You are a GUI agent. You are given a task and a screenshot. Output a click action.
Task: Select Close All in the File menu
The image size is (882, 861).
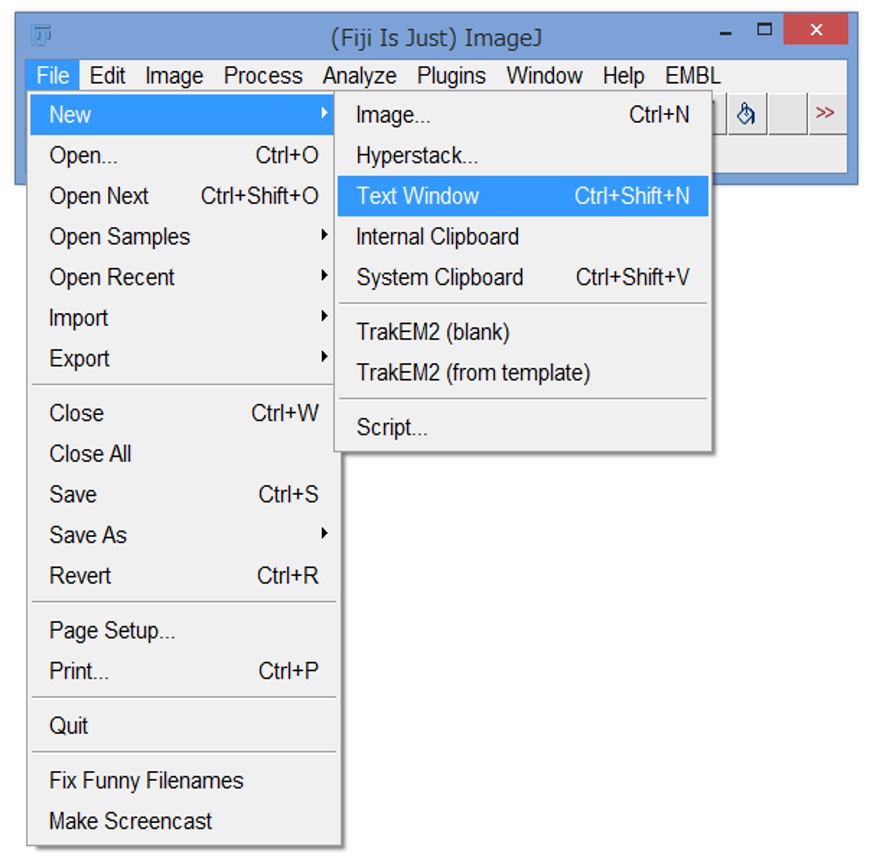182,454
